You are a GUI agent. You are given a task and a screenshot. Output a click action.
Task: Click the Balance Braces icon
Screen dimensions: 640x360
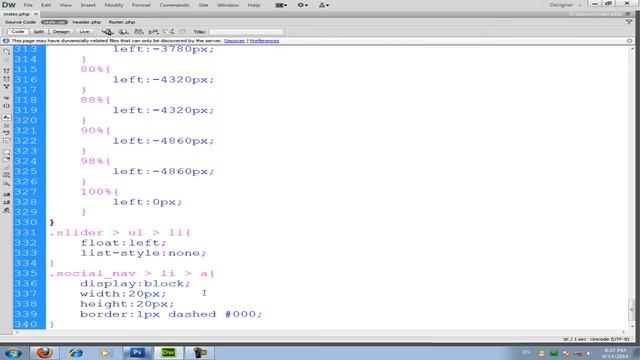[x=6, y=106]
